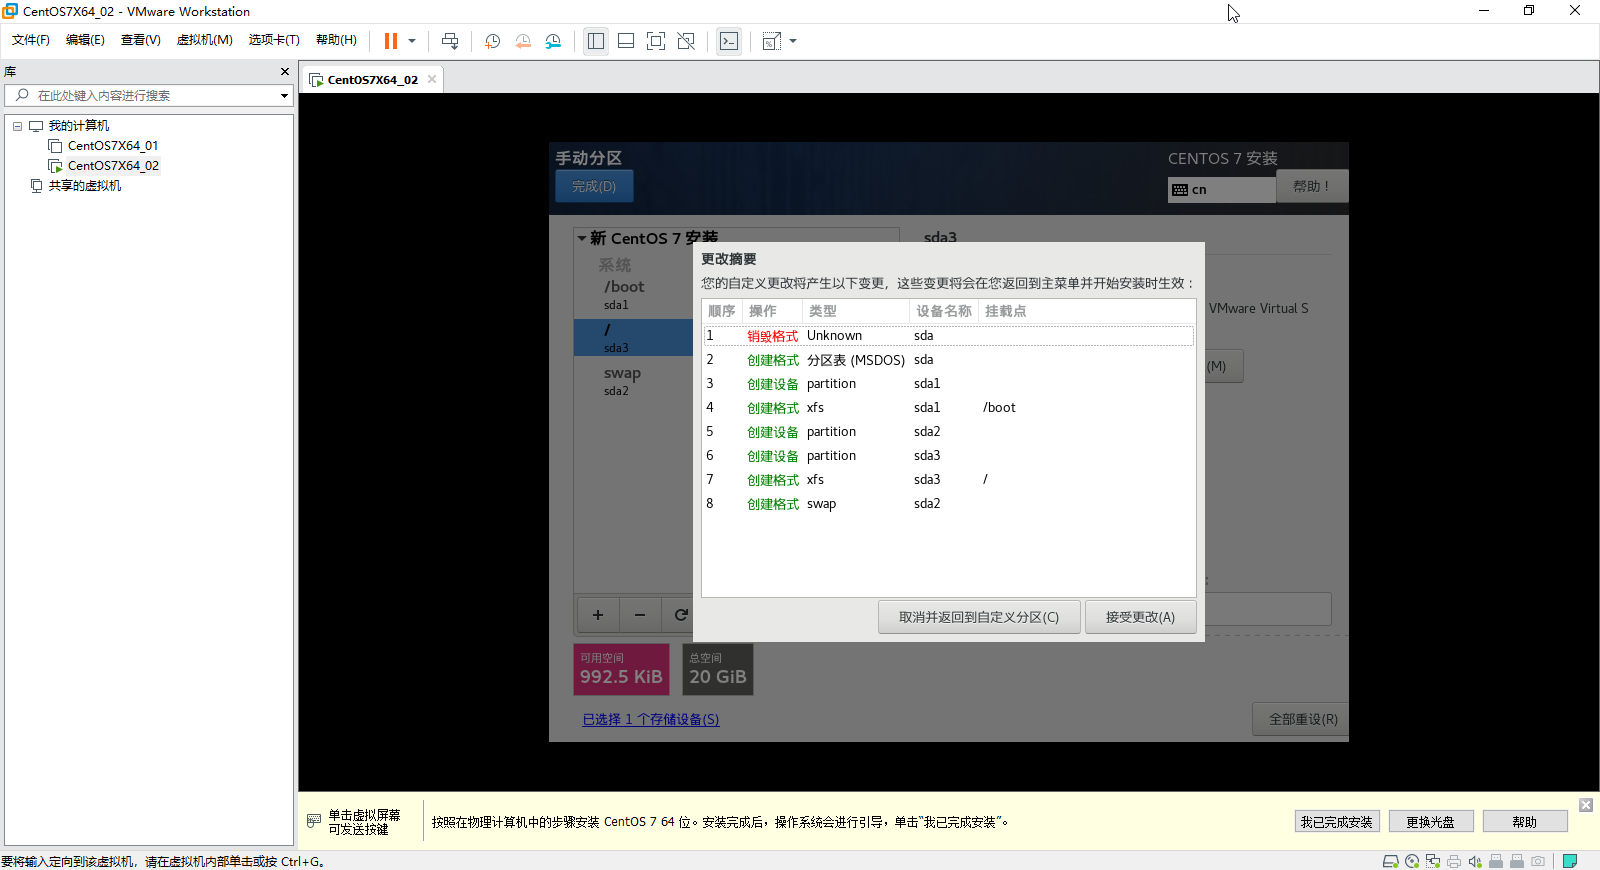1600x870 pixels.
Task: Toggle the thumbnail bar view icon
Action: pos(626,41)
